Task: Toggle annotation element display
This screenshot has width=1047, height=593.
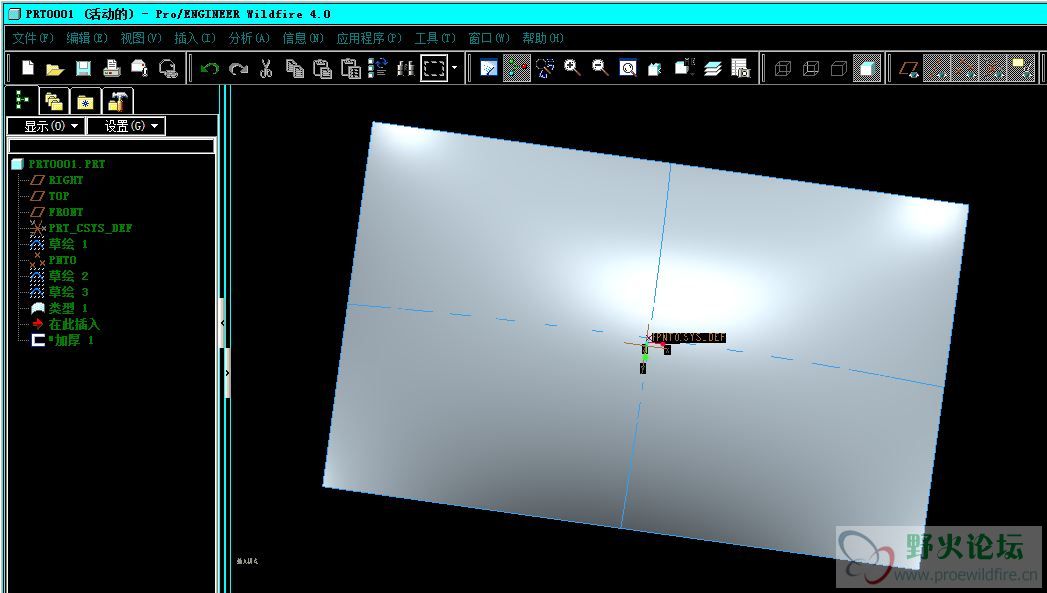Action: click(1021, 68)
